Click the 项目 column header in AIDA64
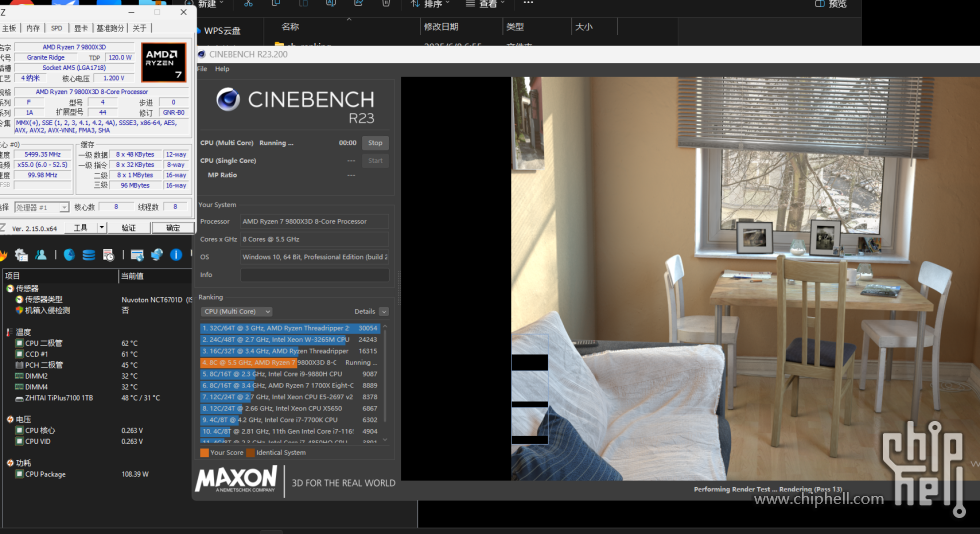Viewport: 980px width, 534px height. click(x=59, y=276)
